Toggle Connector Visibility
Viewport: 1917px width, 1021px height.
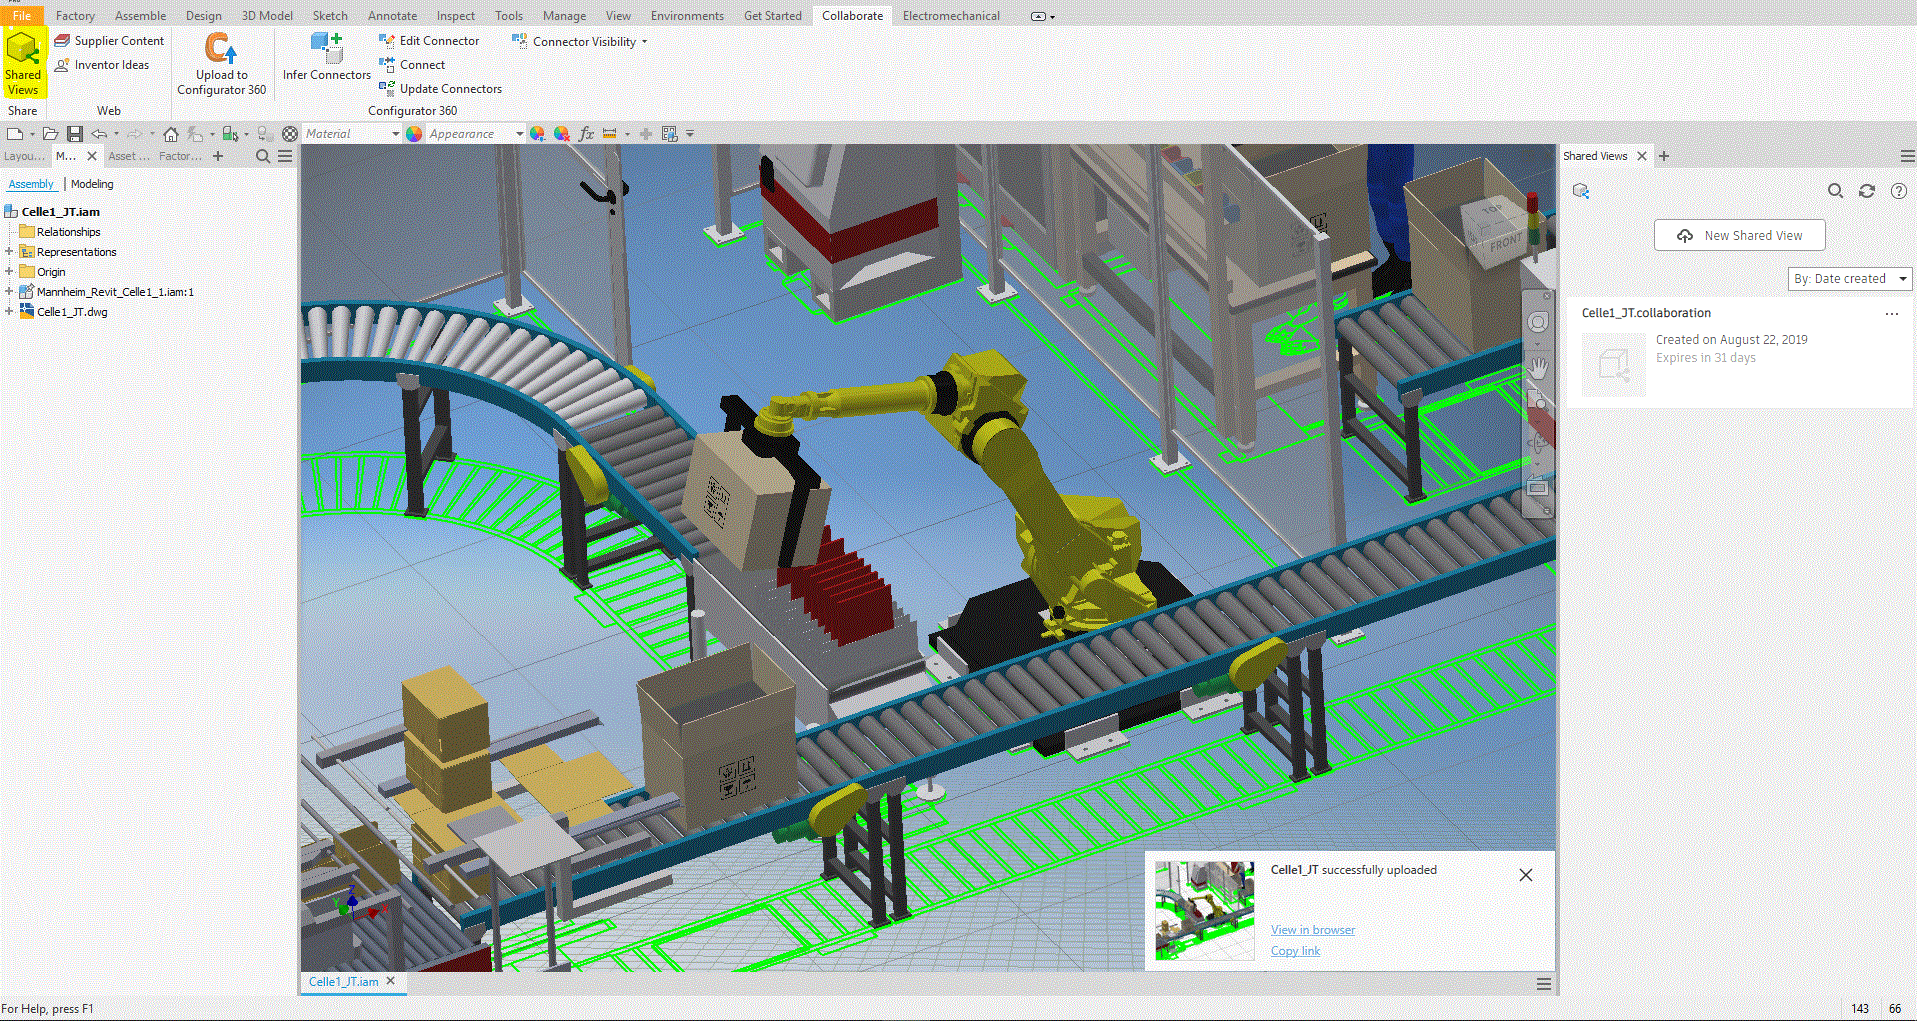pos(578,41)
